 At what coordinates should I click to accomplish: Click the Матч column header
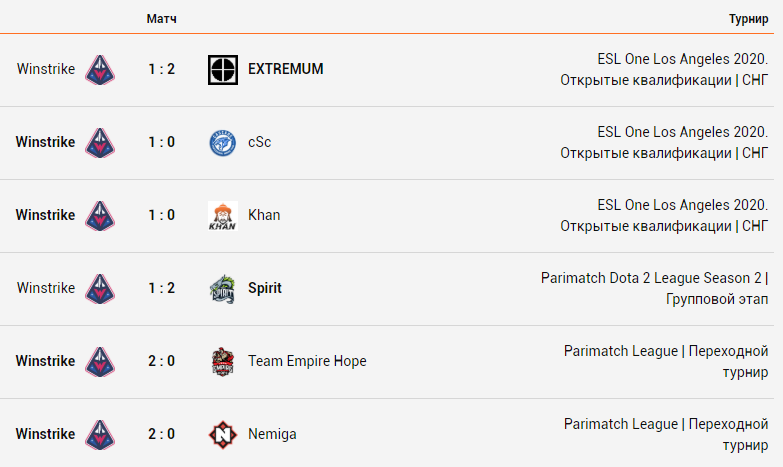pyautogui.click(x=161, y=19)
